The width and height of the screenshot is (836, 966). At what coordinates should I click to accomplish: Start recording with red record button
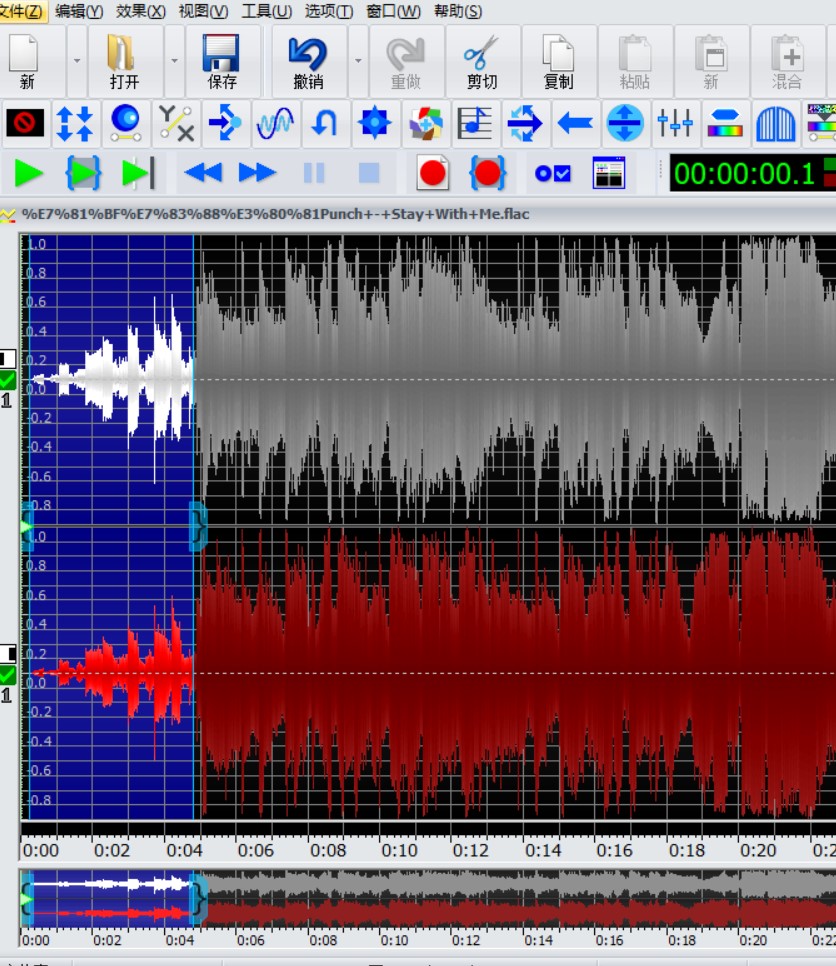pyautogui.click(x=432, y=173)
